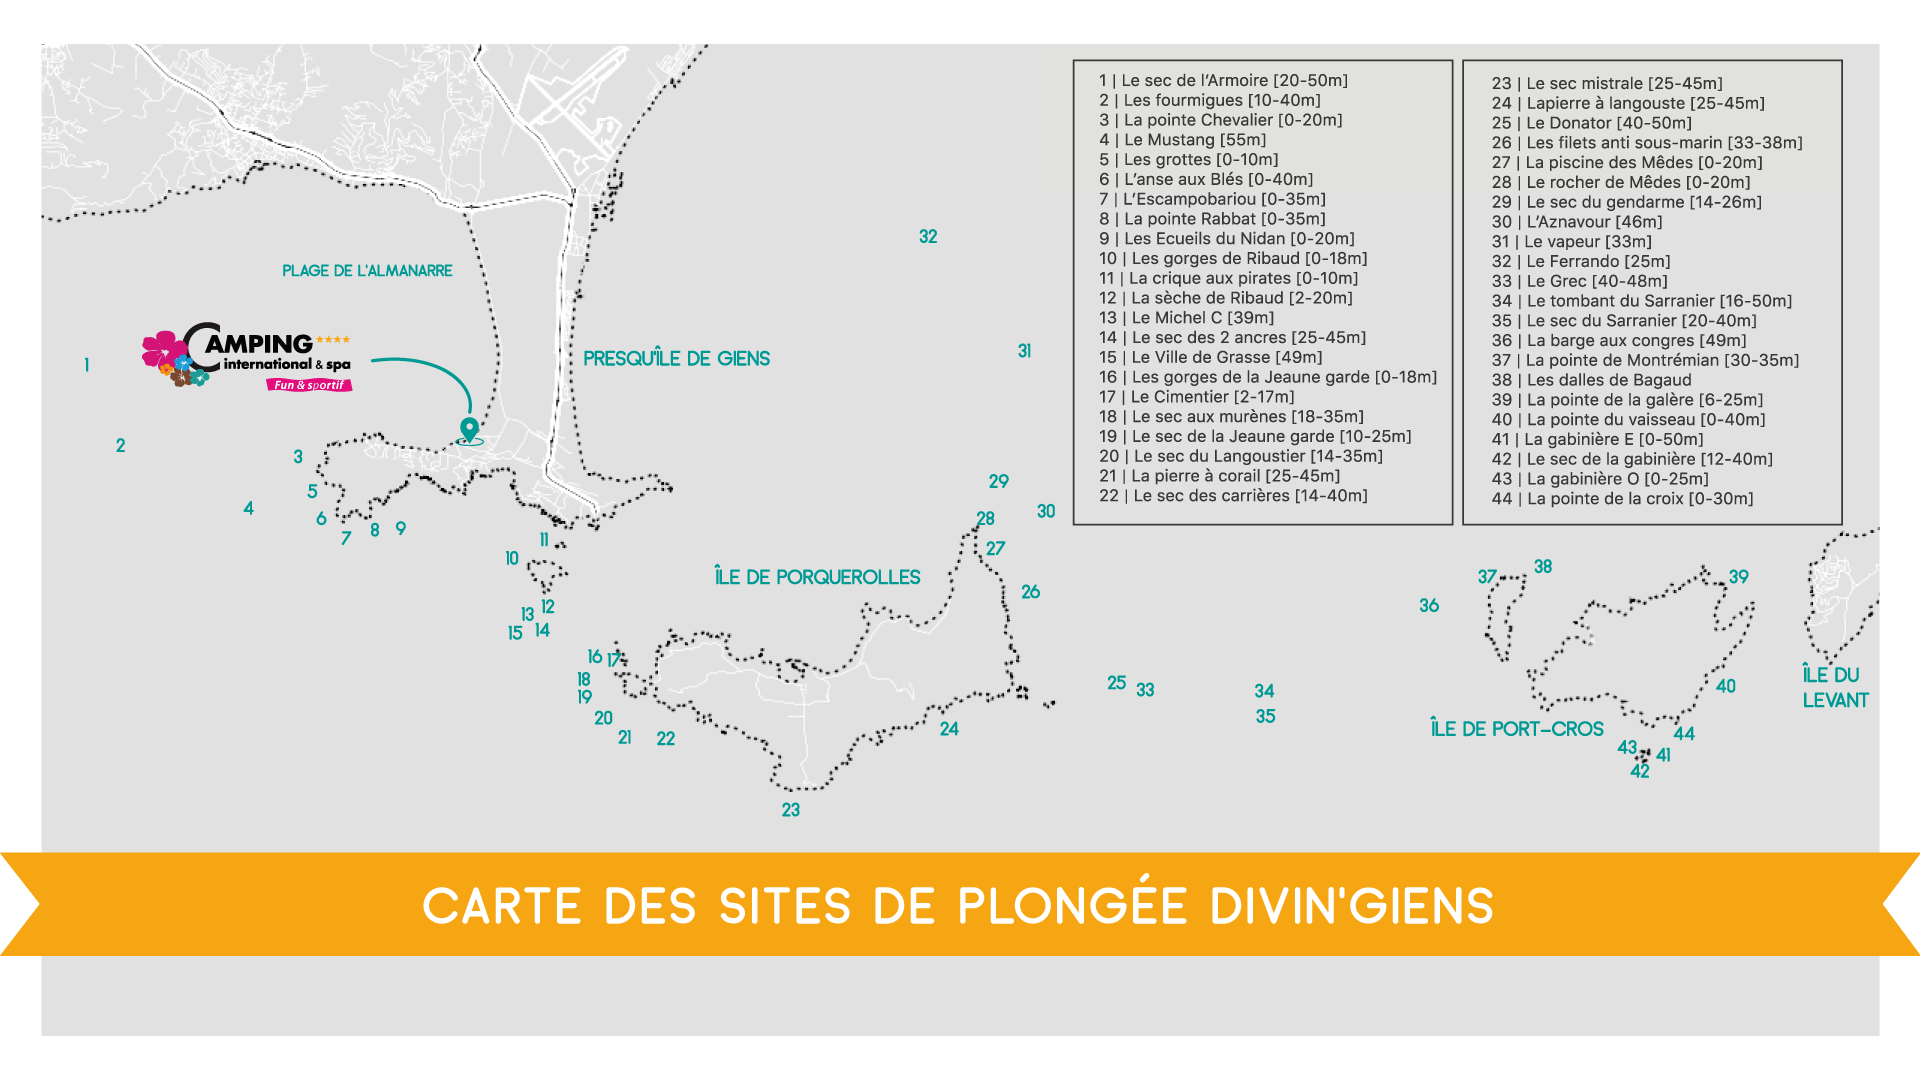Click dive site marker 25 on map
The width and height of the screenshot is (1920, 1080).
tap(1116, 683)
